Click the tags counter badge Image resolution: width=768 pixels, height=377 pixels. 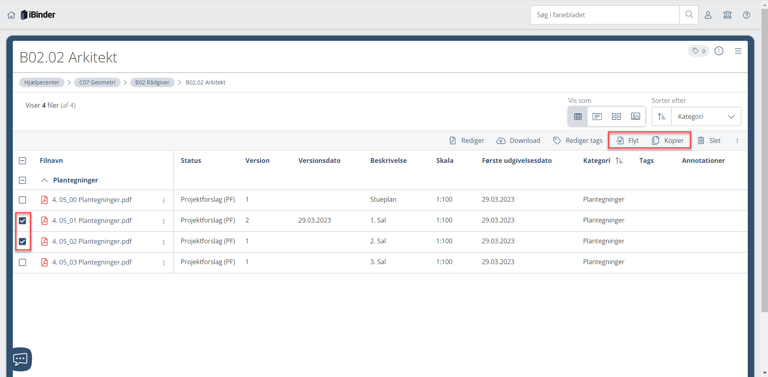click(698, 51)
